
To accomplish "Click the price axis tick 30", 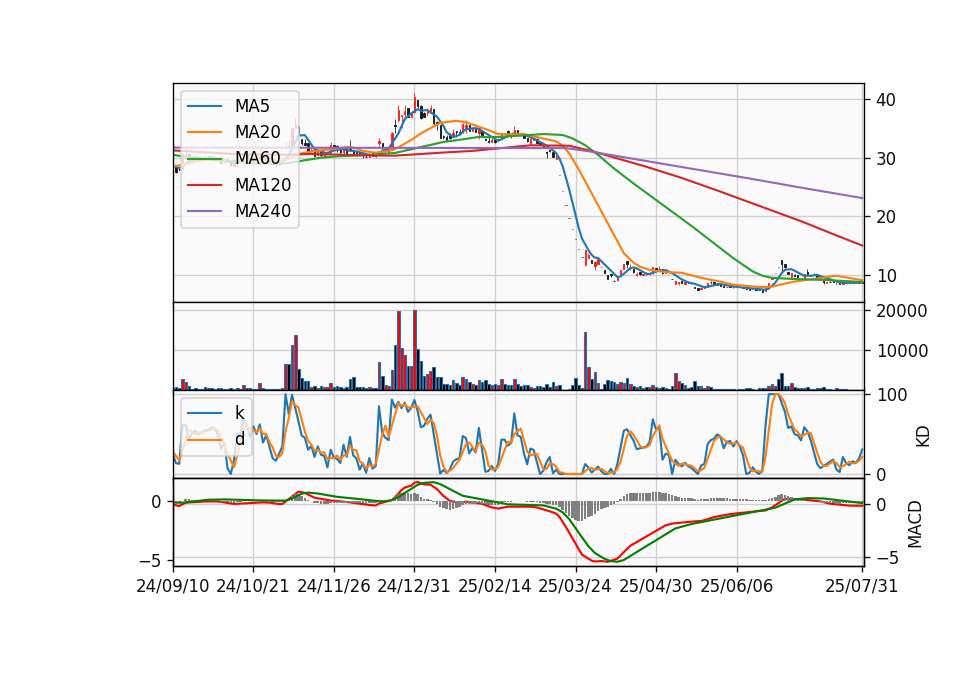I will click(x=886, y=159).
